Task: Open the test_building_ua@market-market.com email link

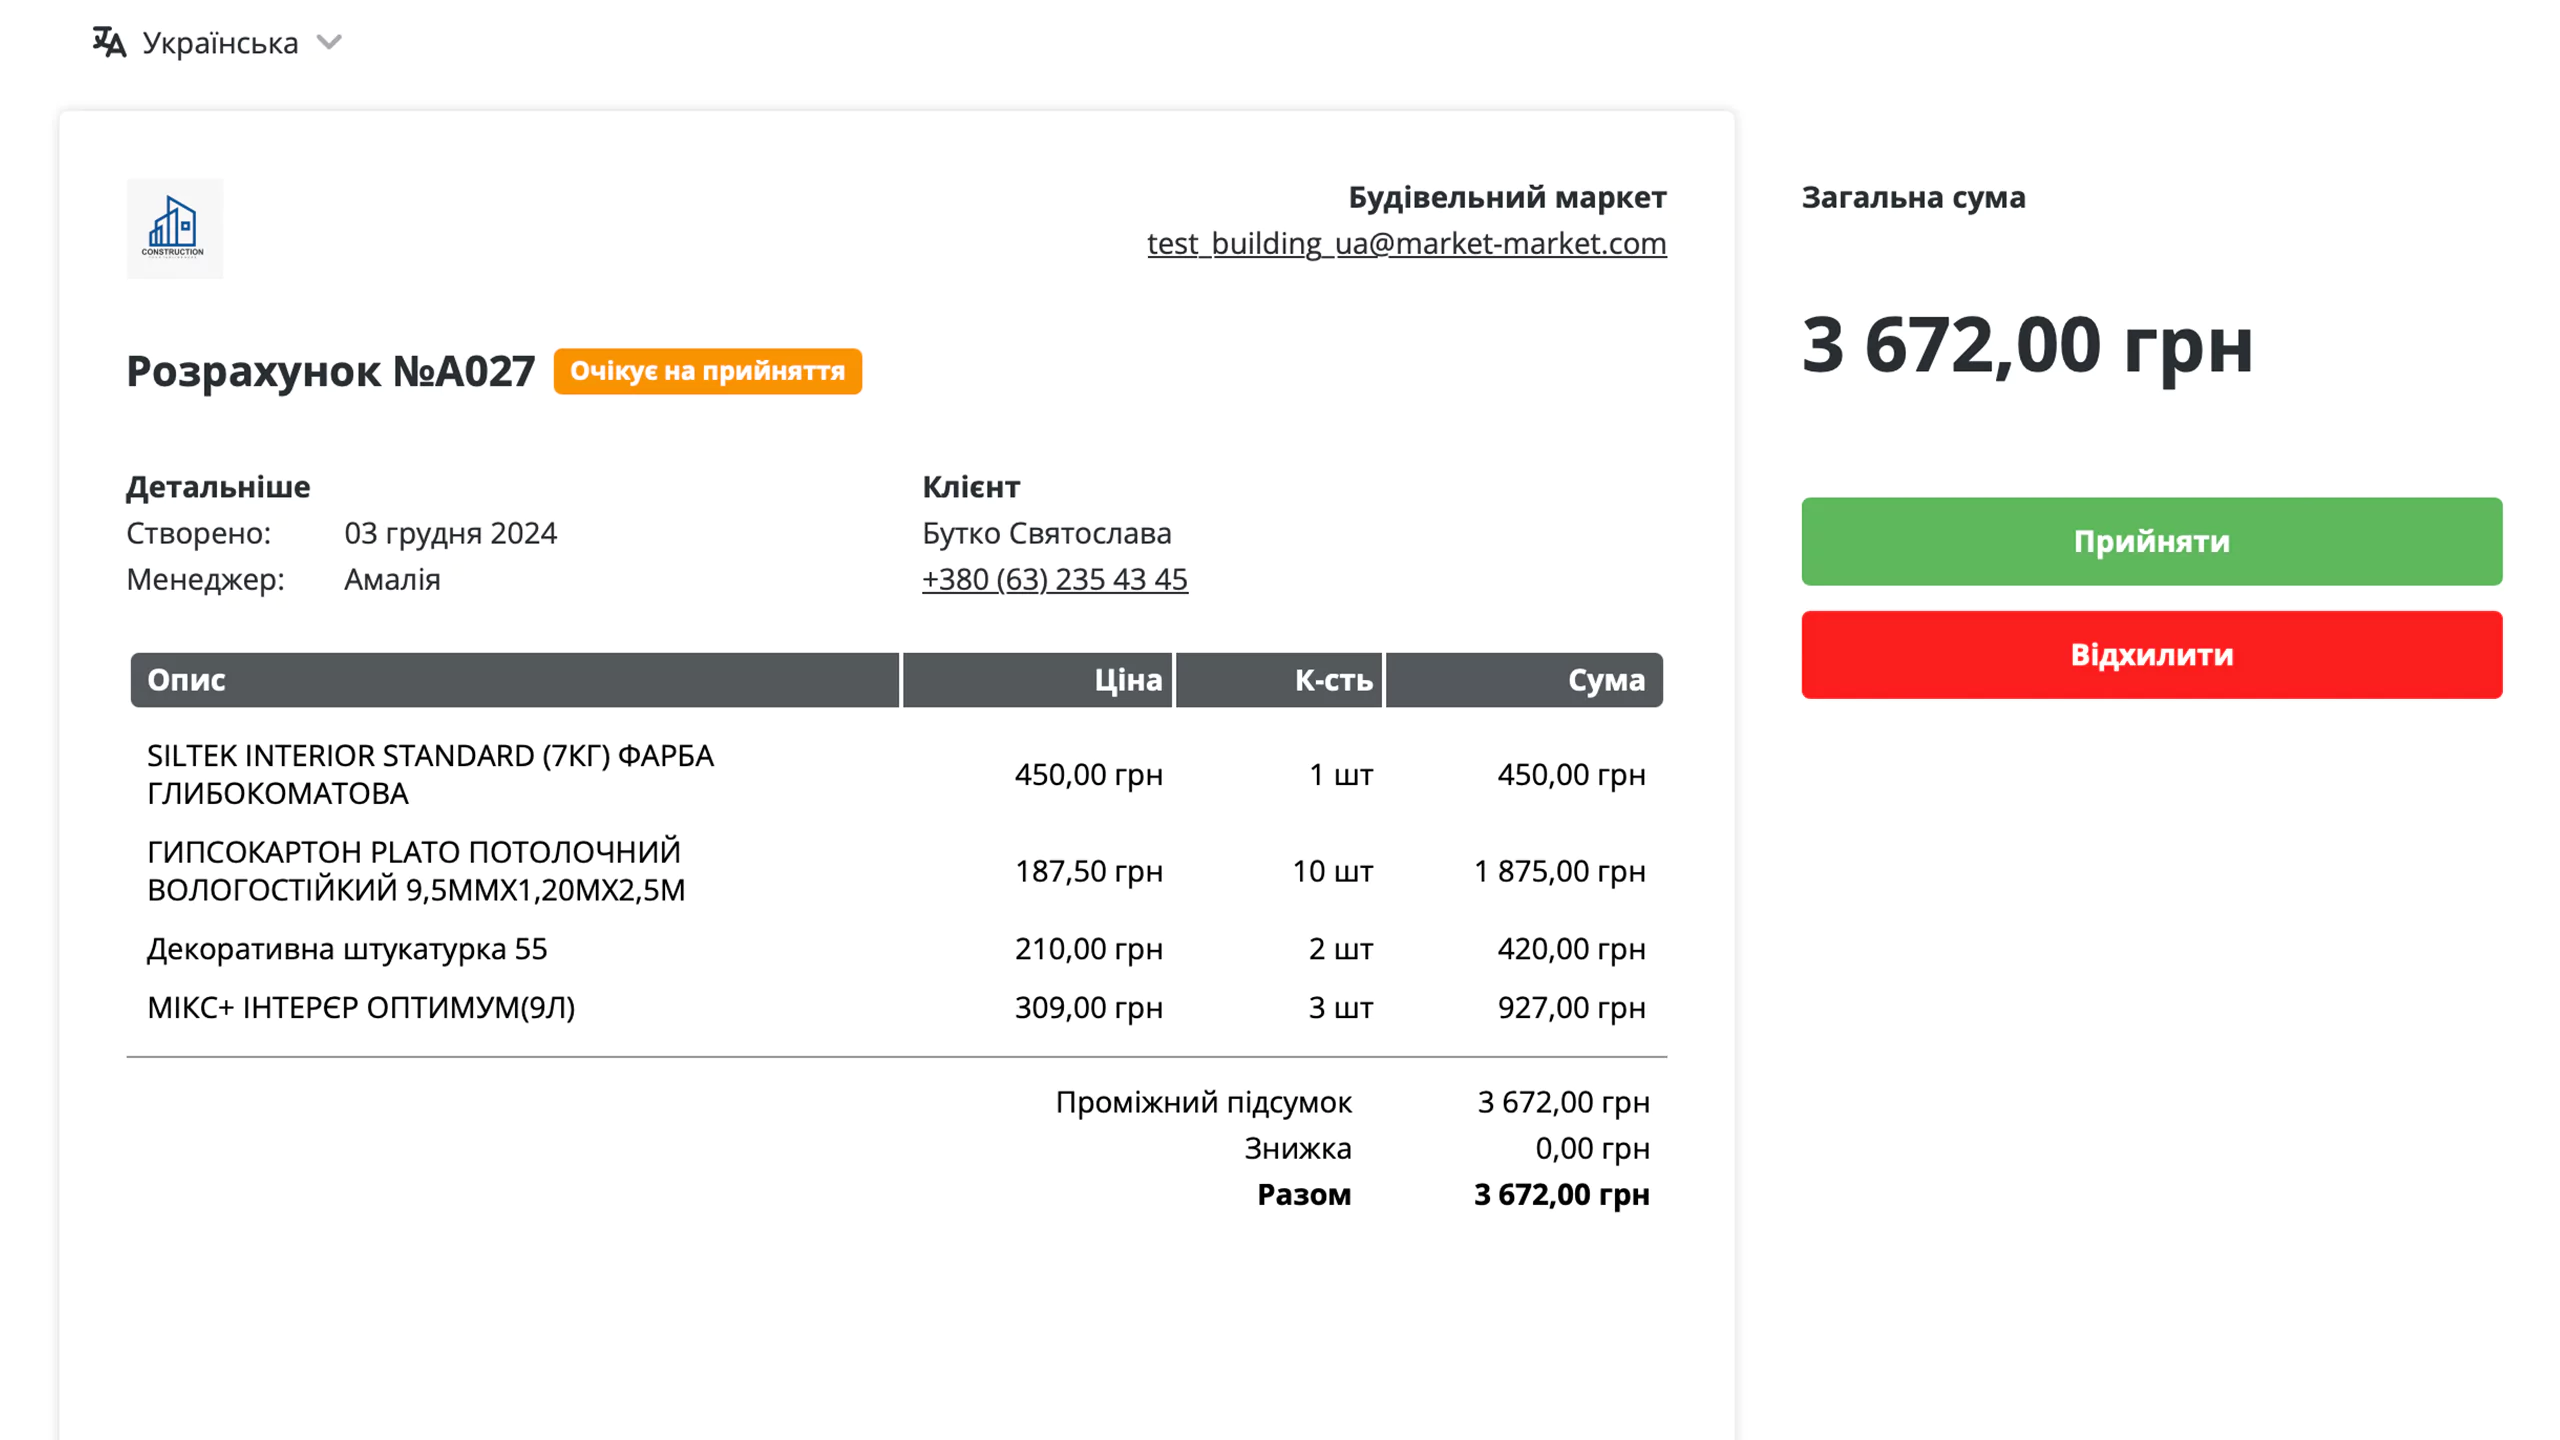Action: click(x=1406, y=243)
